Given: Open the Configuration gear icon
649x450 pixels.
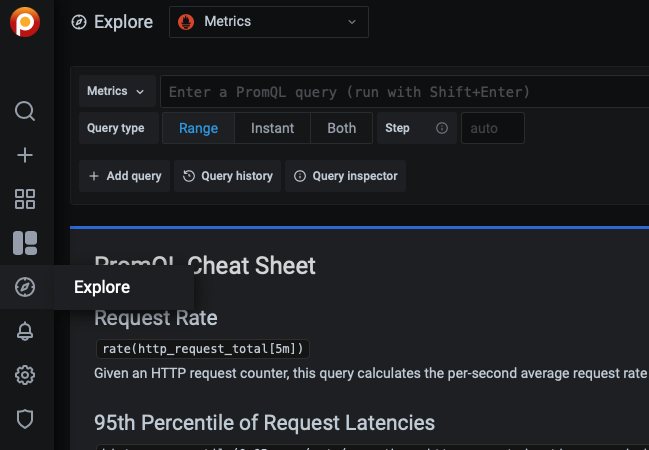Looking at the screenshot, I should pyautogui.click(x=26, y=375).
